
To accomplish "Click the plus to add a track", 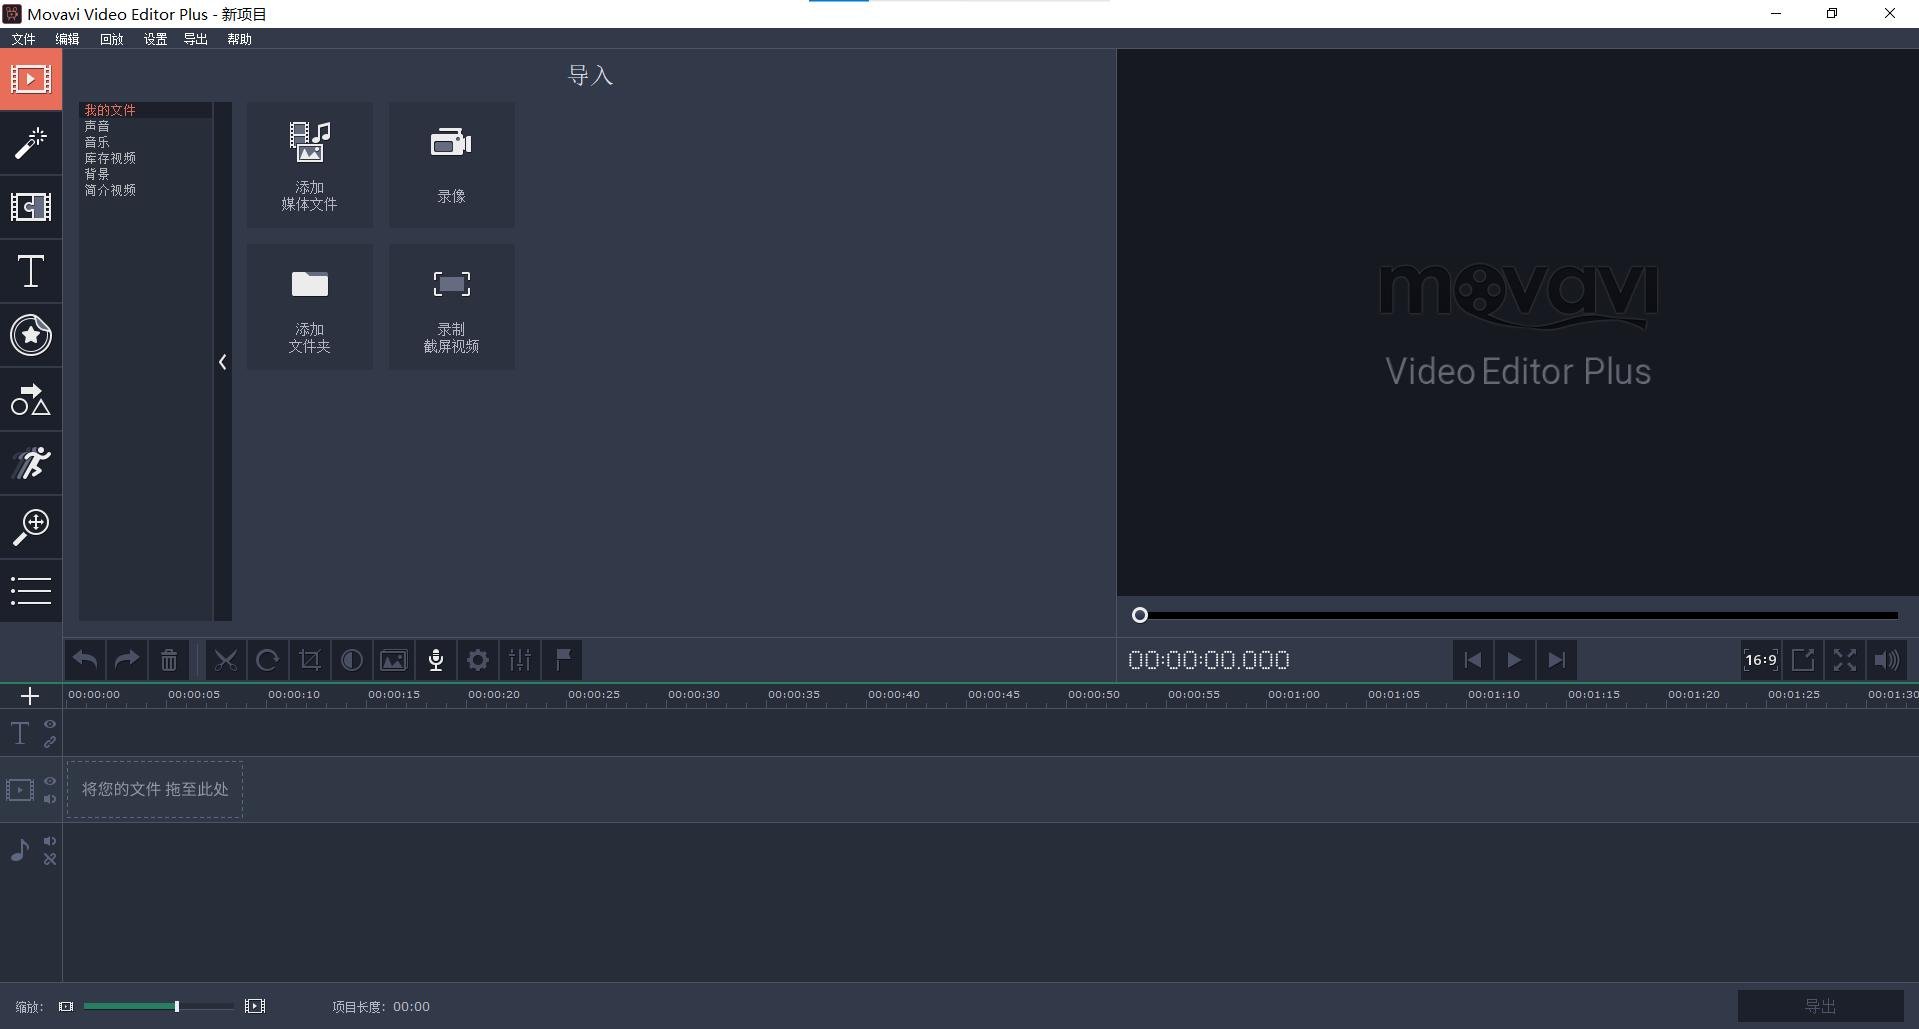I will [30, 696].
